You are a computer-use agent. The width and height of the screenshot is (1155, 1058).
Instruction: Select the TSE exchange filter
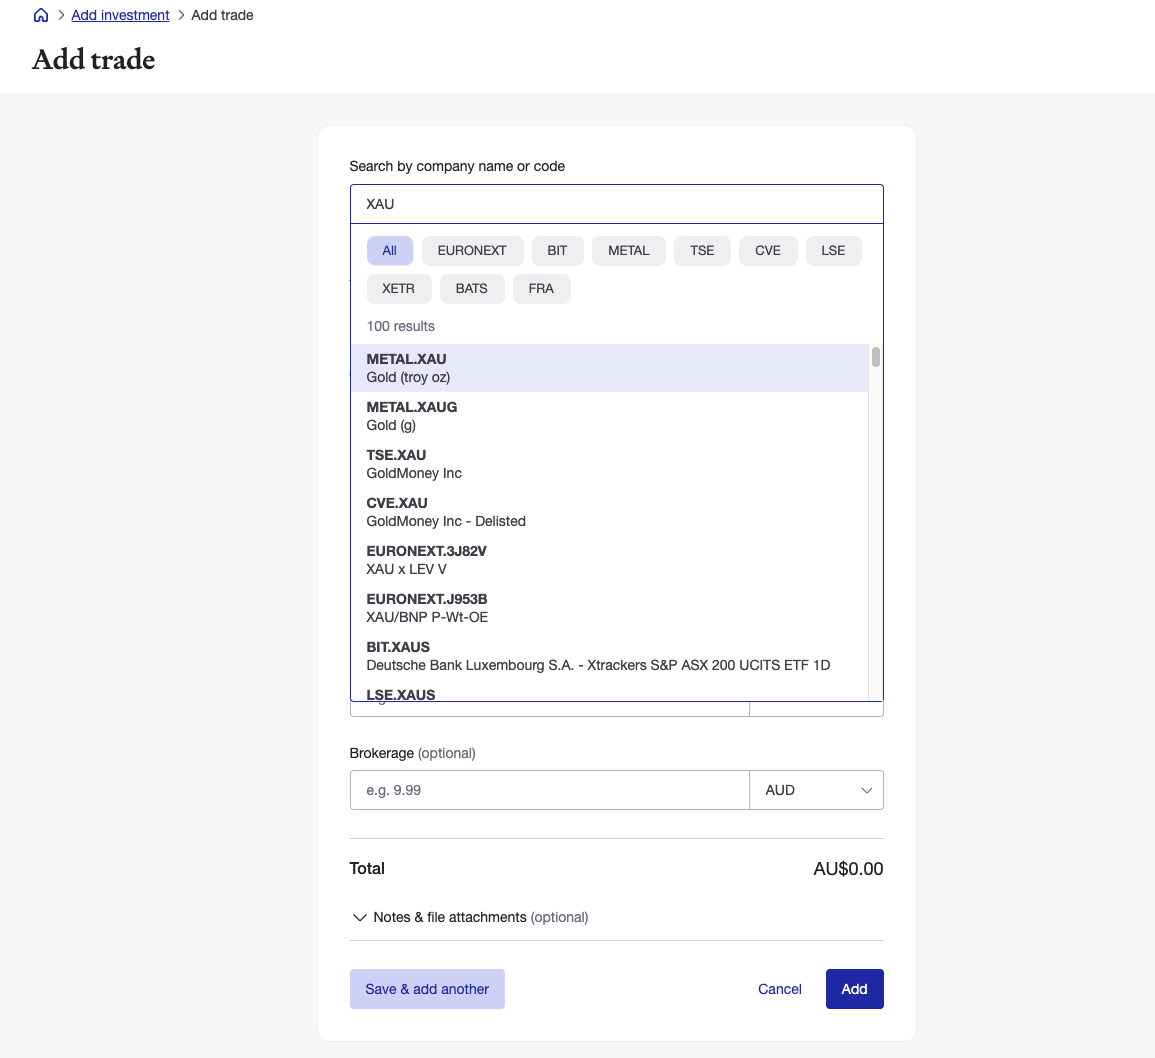click(702, 250)
